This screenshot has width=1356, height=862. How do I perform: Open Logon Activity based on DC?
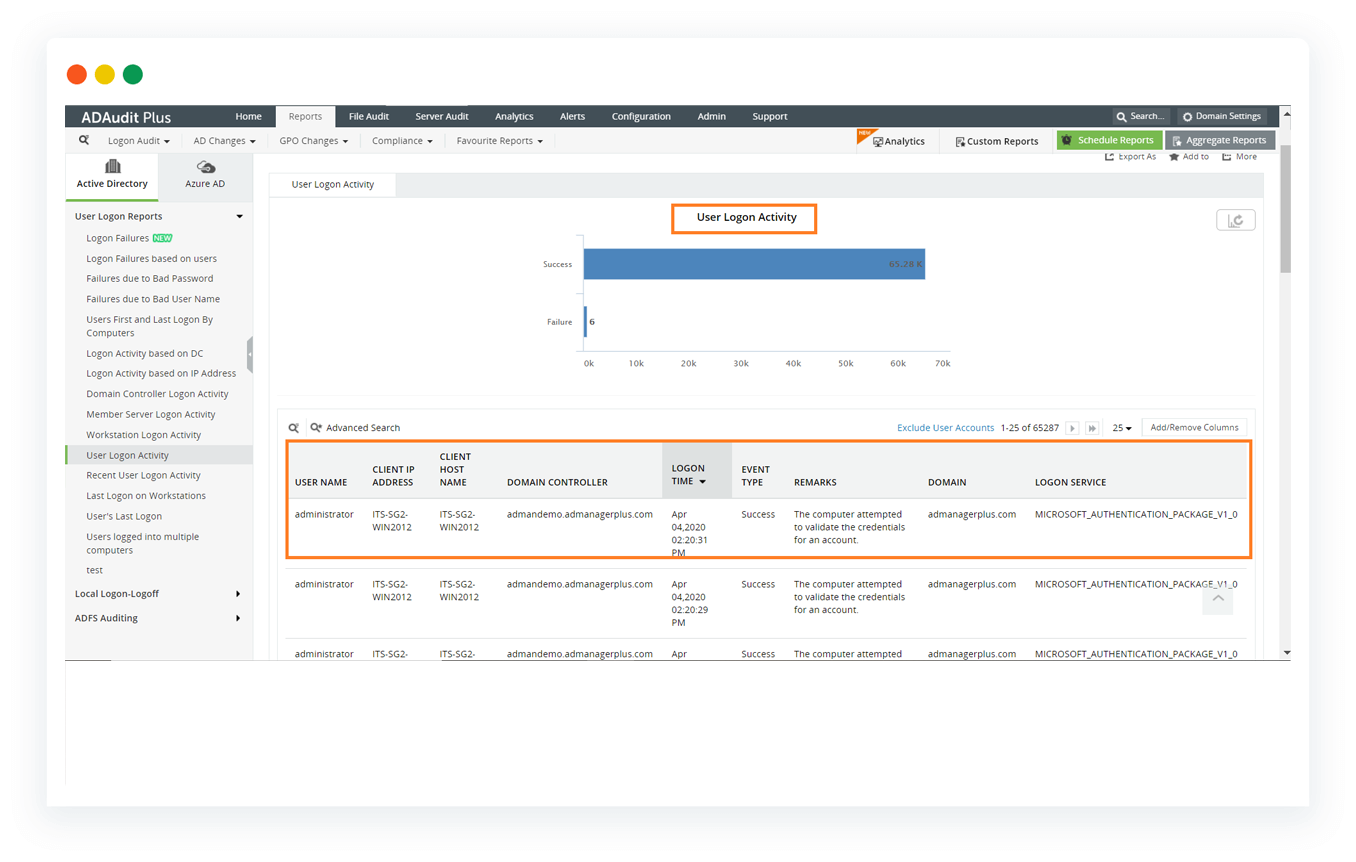pos(144,354)
